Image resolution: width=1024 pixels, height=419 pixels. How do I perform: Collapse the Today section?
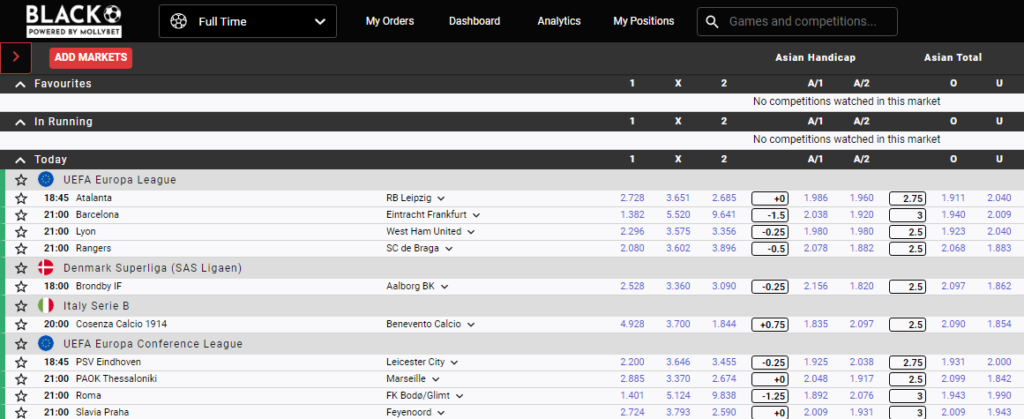tap(21, 160)
